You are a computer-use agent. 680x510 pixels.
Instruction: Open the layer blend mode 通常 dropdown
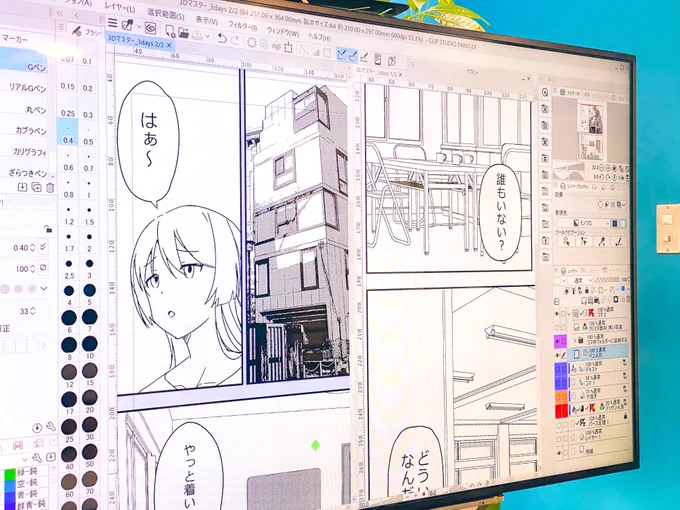[582, 280]
